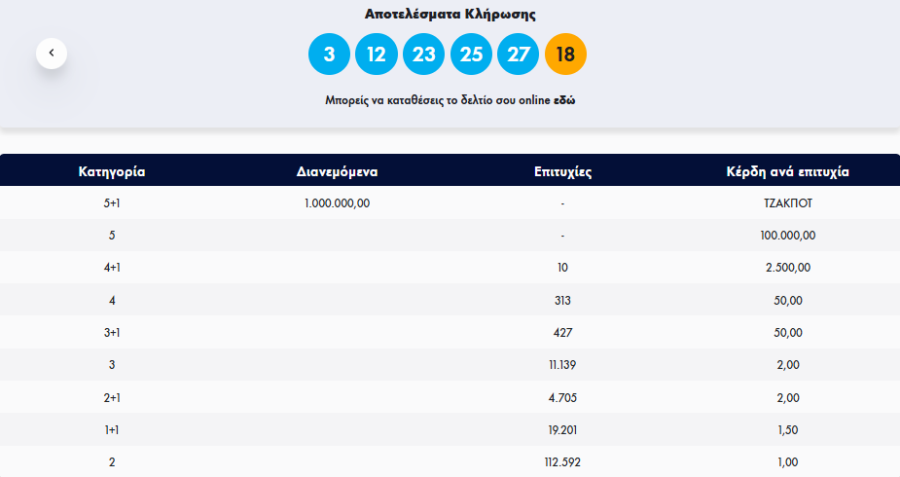Click the blue ball numbered 23
Viewport: 900px width, 477px height.
[x=424, y=54]
